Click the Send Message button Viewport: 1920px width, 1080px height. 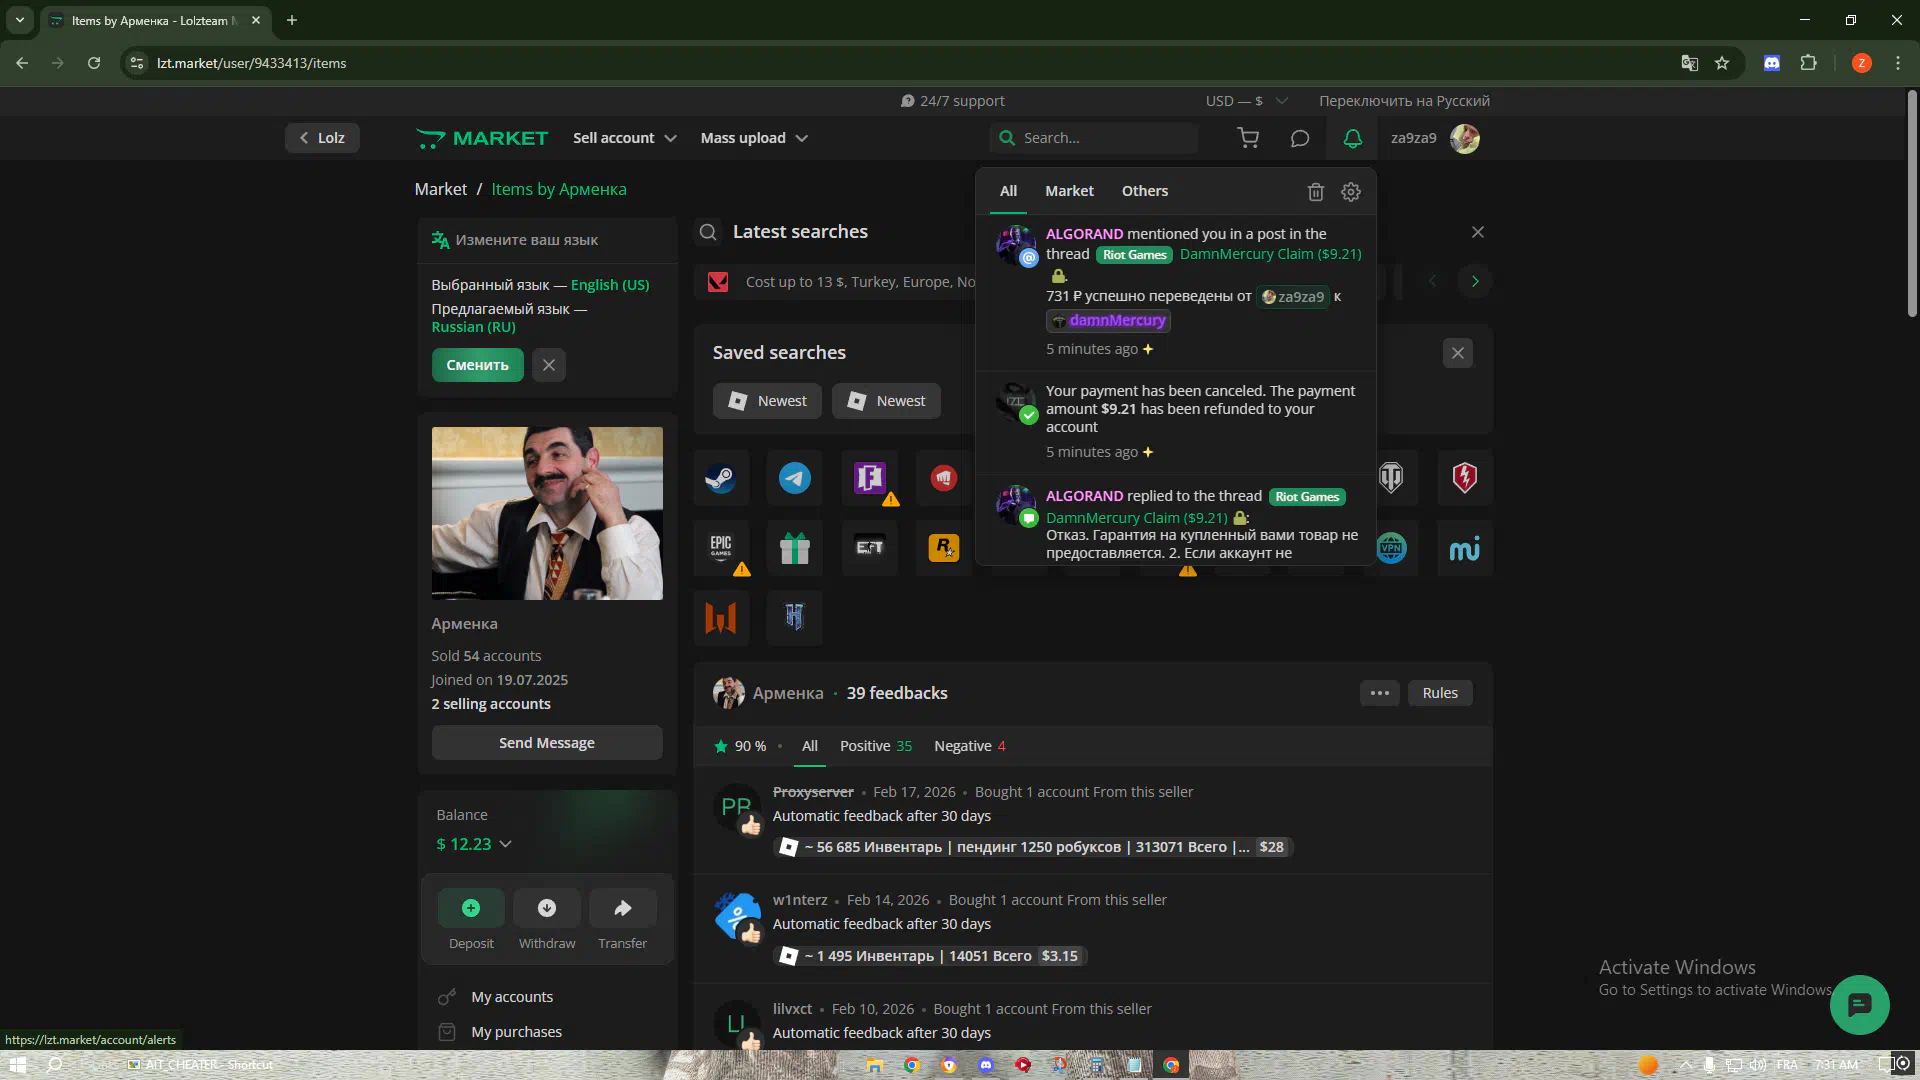[546, 743]
